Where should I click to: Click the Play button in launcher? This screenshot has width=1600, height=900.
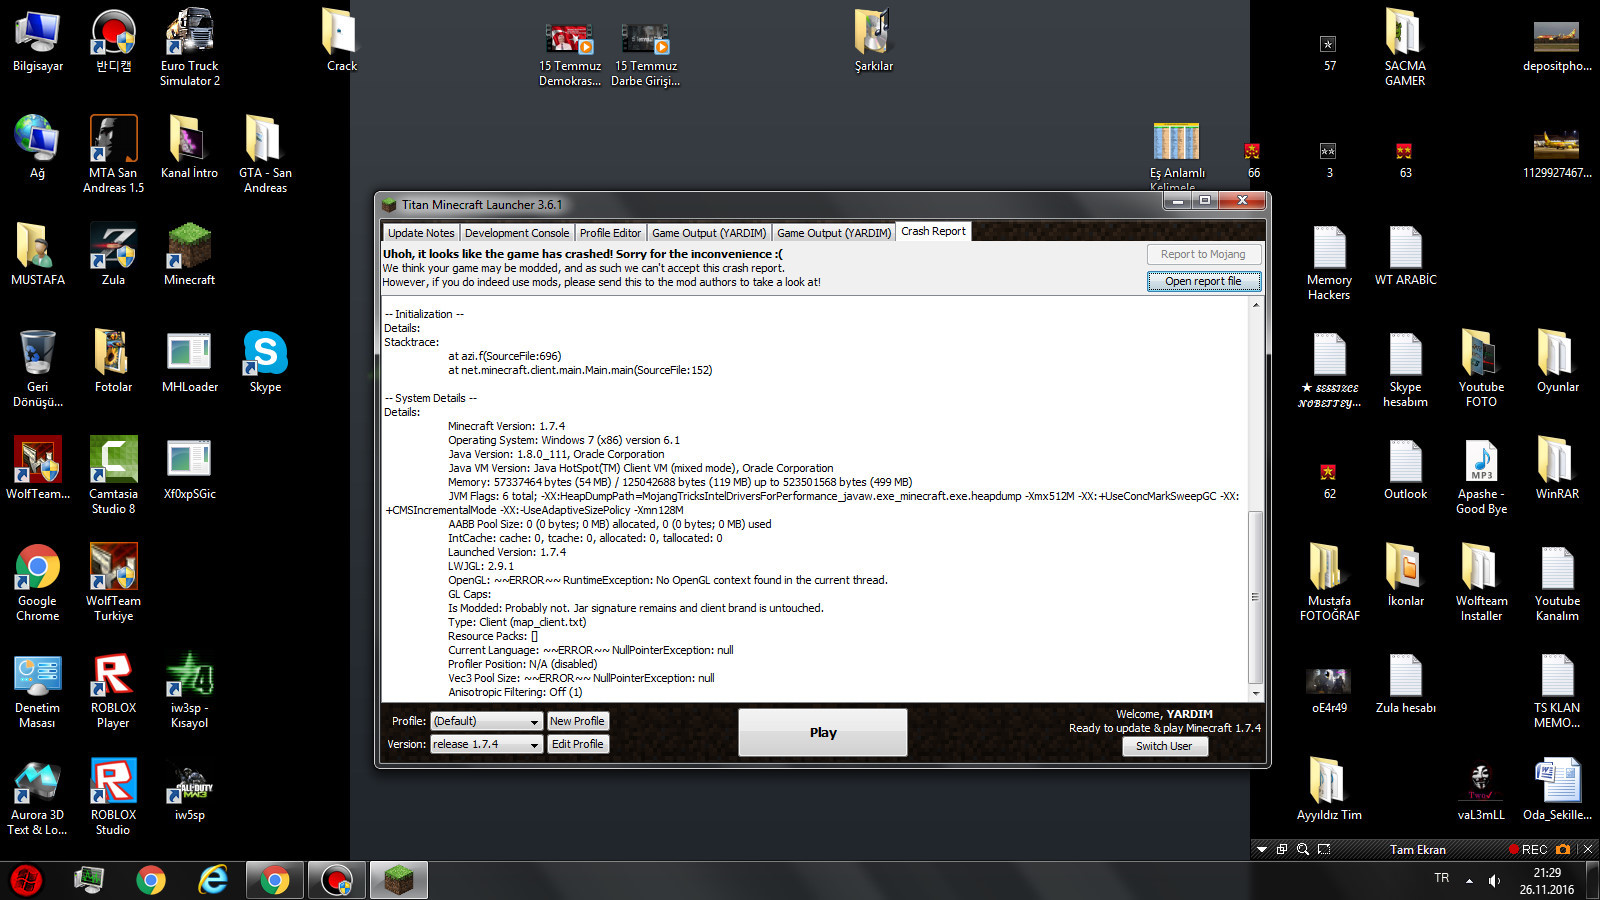(823, 732)
